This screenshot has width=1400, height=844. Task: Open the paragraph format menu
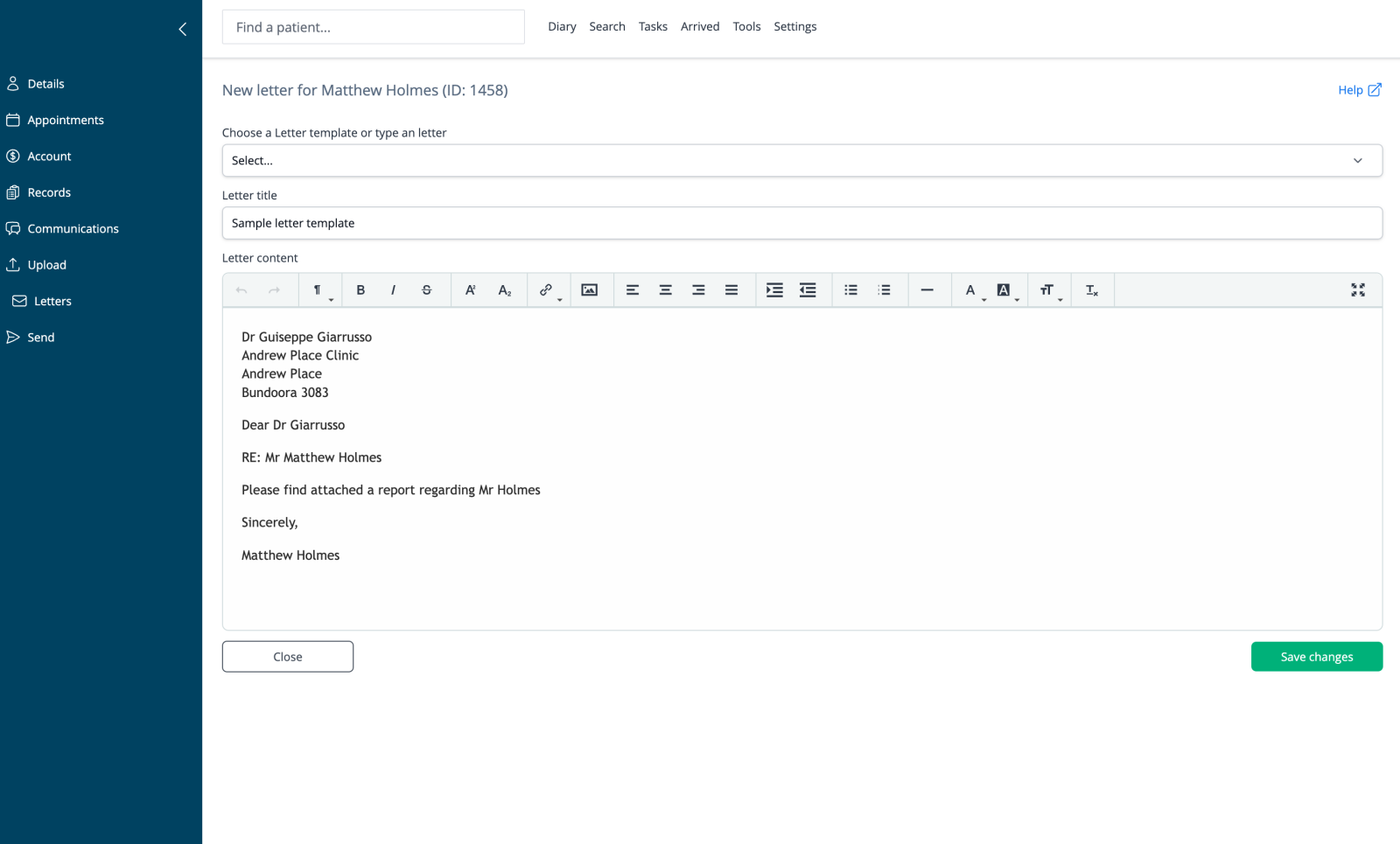tap(320, 290)
